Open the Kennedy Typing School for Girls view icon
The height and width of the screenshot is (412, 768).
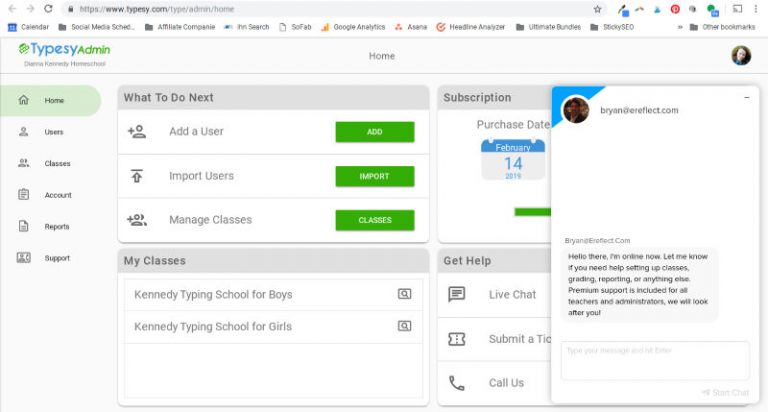pyautogui.click(x=404, y=326)
